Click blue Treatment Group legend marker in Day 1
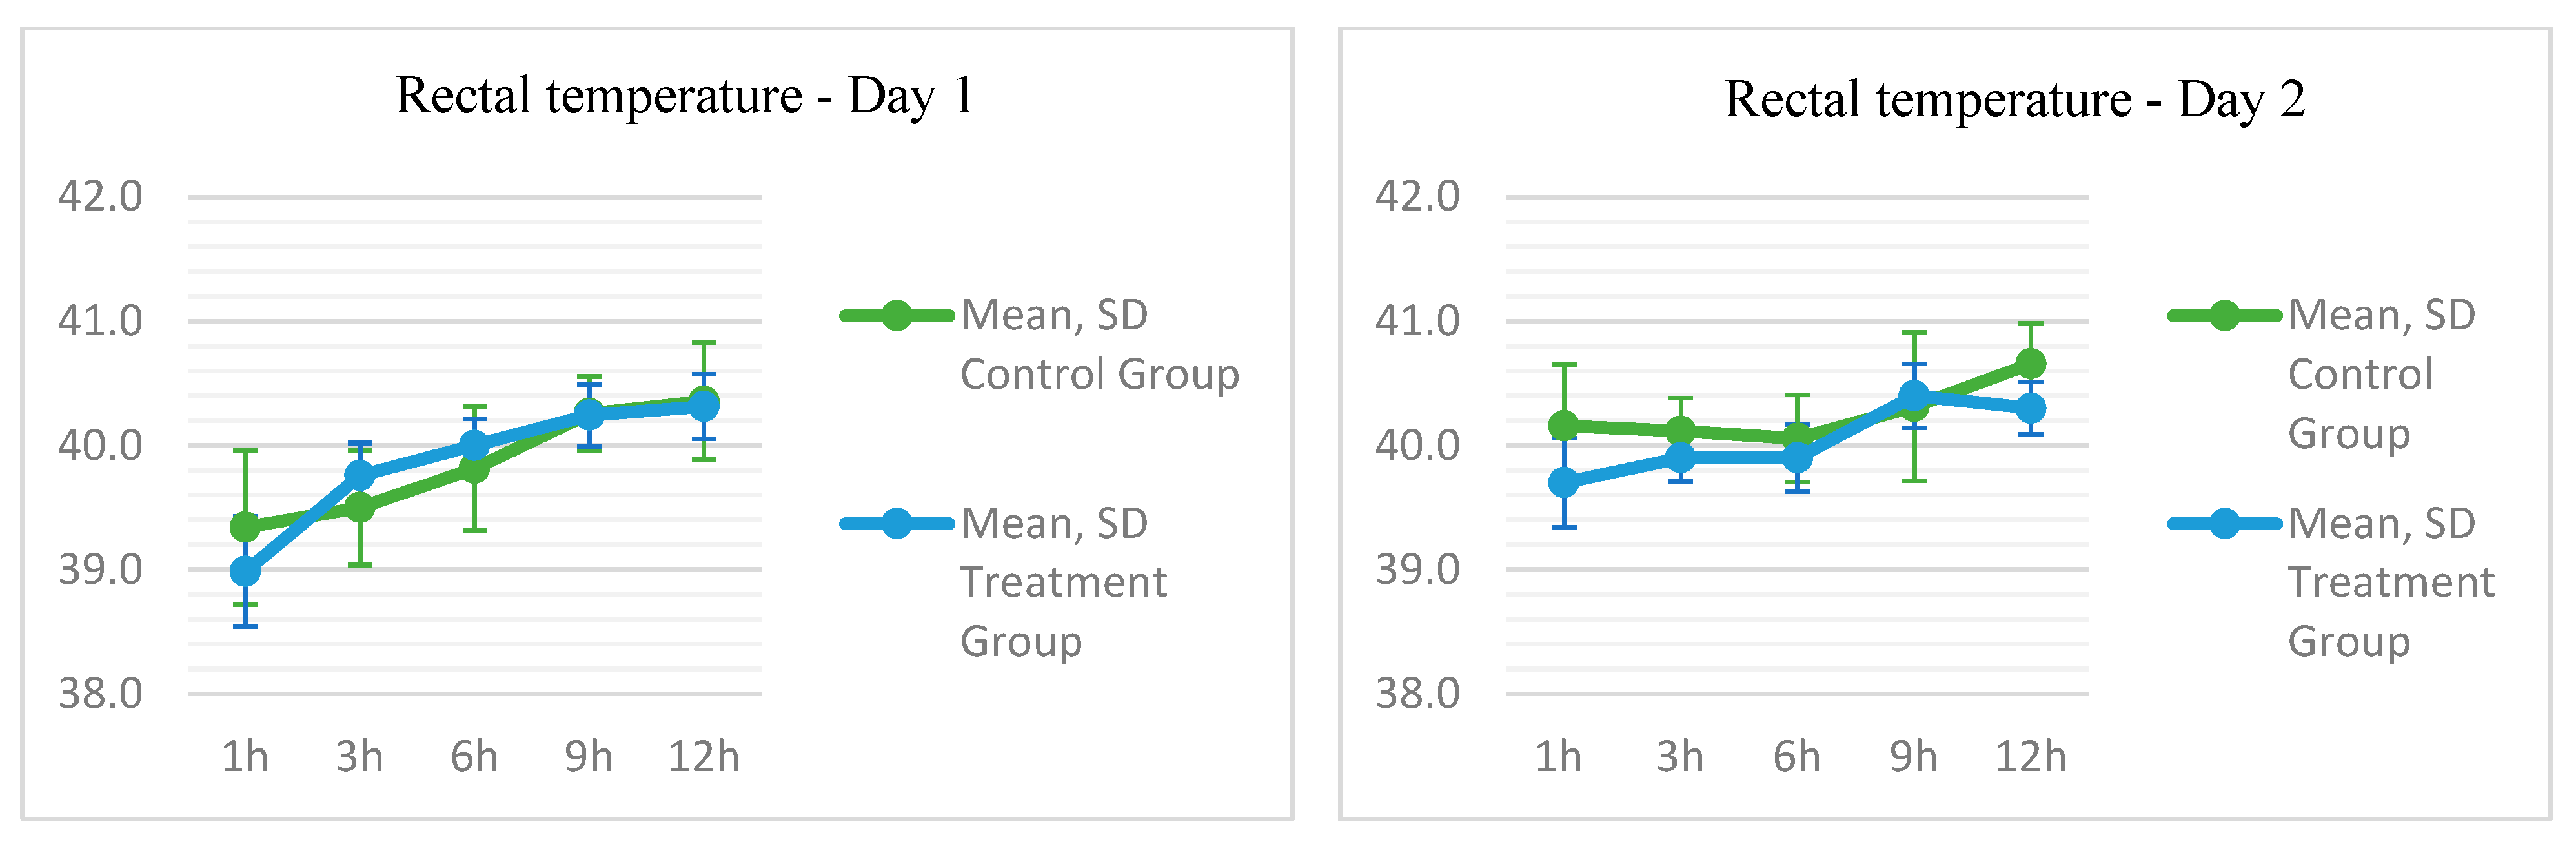The image size is (2576, 855). pos(896,523)
